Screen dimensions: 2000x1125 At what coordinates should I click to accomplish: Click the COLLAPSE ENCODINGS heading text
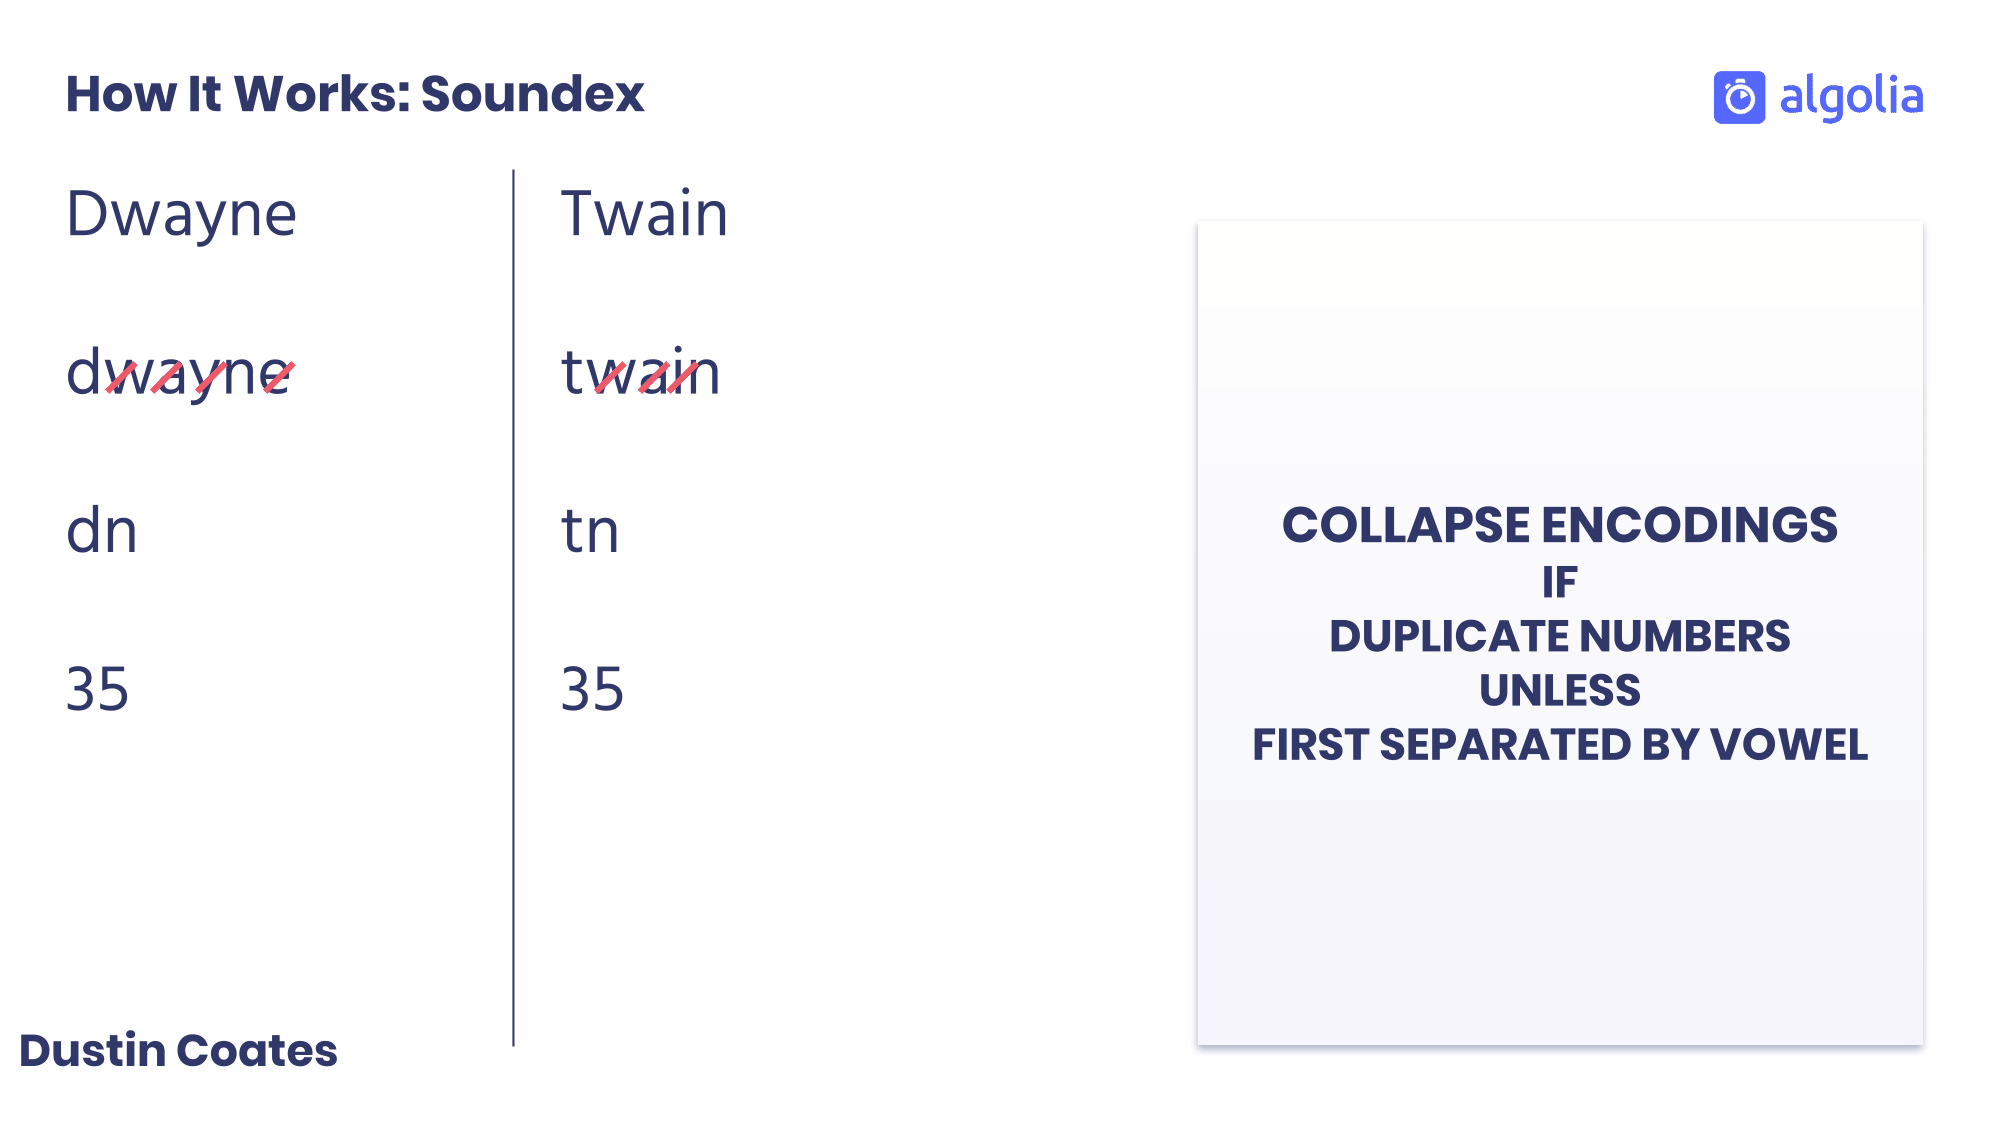(1559, 525)
